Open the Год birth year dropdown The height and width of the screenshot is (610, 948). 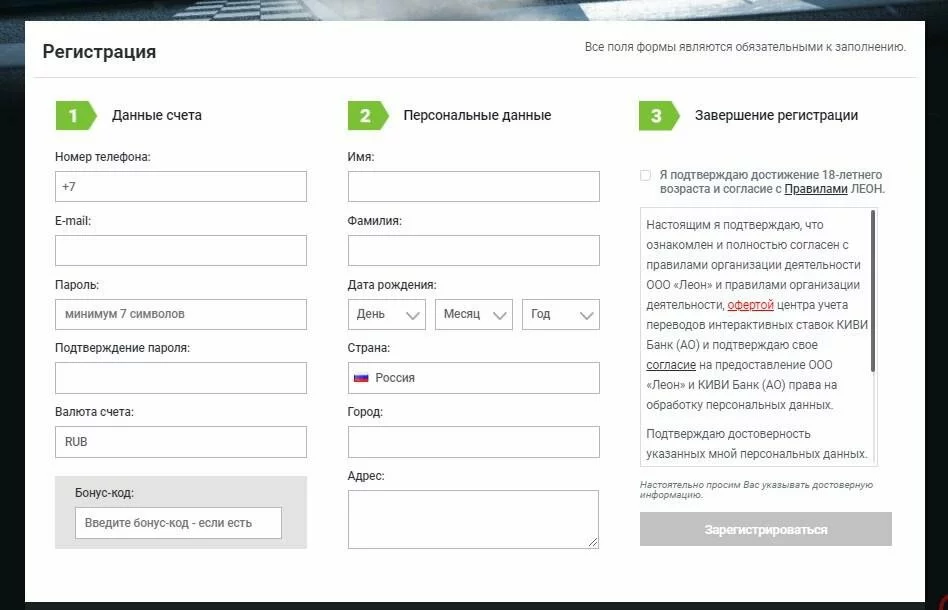[x=560, y=314]
